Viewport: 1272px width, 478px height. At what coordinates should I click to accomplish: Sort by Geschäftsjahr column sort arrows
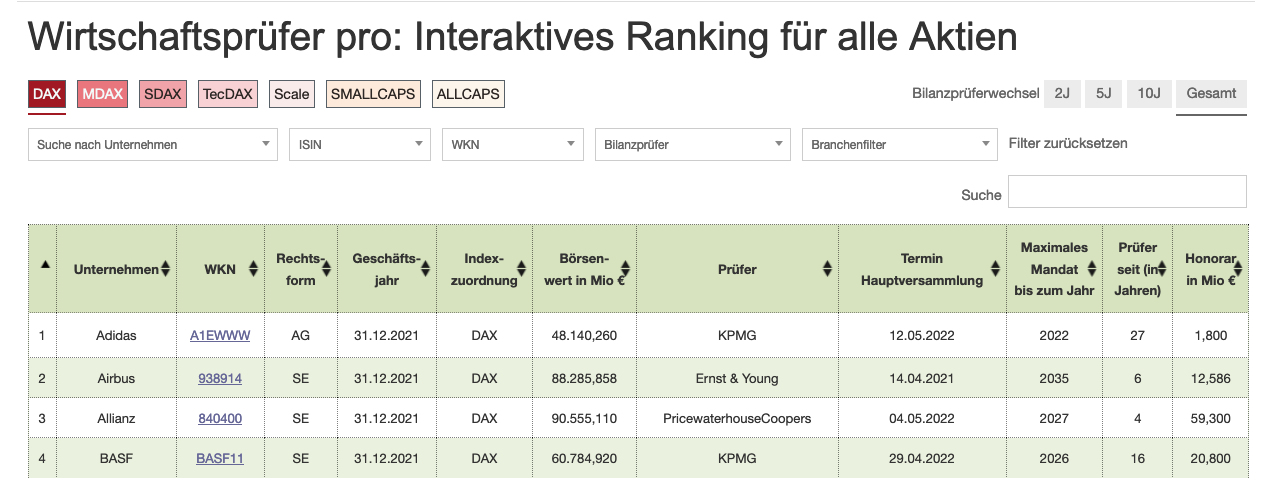(x=425, y=269)
